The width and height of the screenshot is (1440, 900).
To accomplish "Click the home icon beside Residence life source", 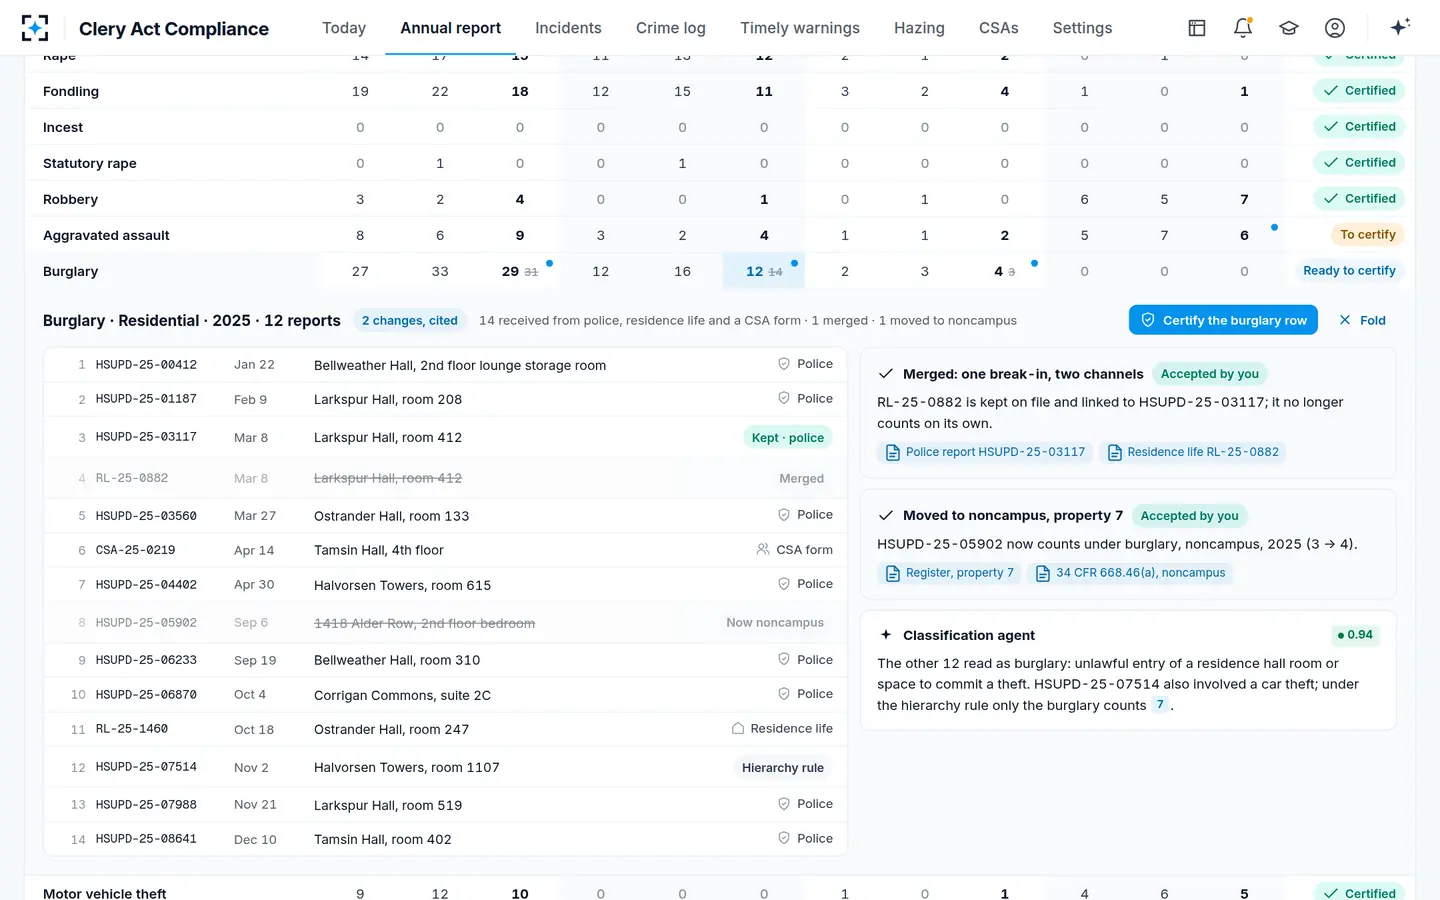I will pos(738,728).
